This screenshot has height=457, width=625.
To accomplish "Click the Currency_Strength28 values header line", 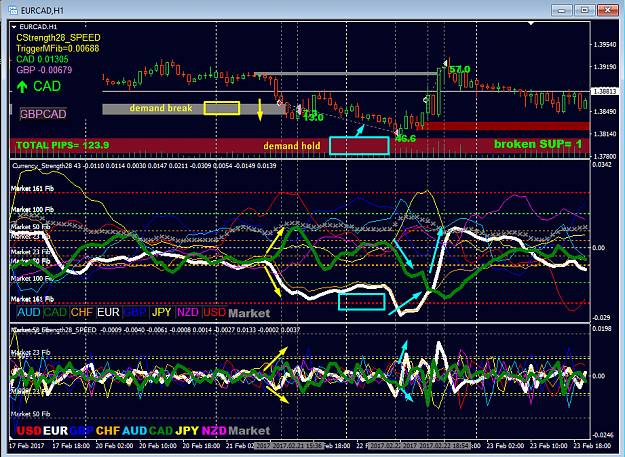I will [144, 166].
